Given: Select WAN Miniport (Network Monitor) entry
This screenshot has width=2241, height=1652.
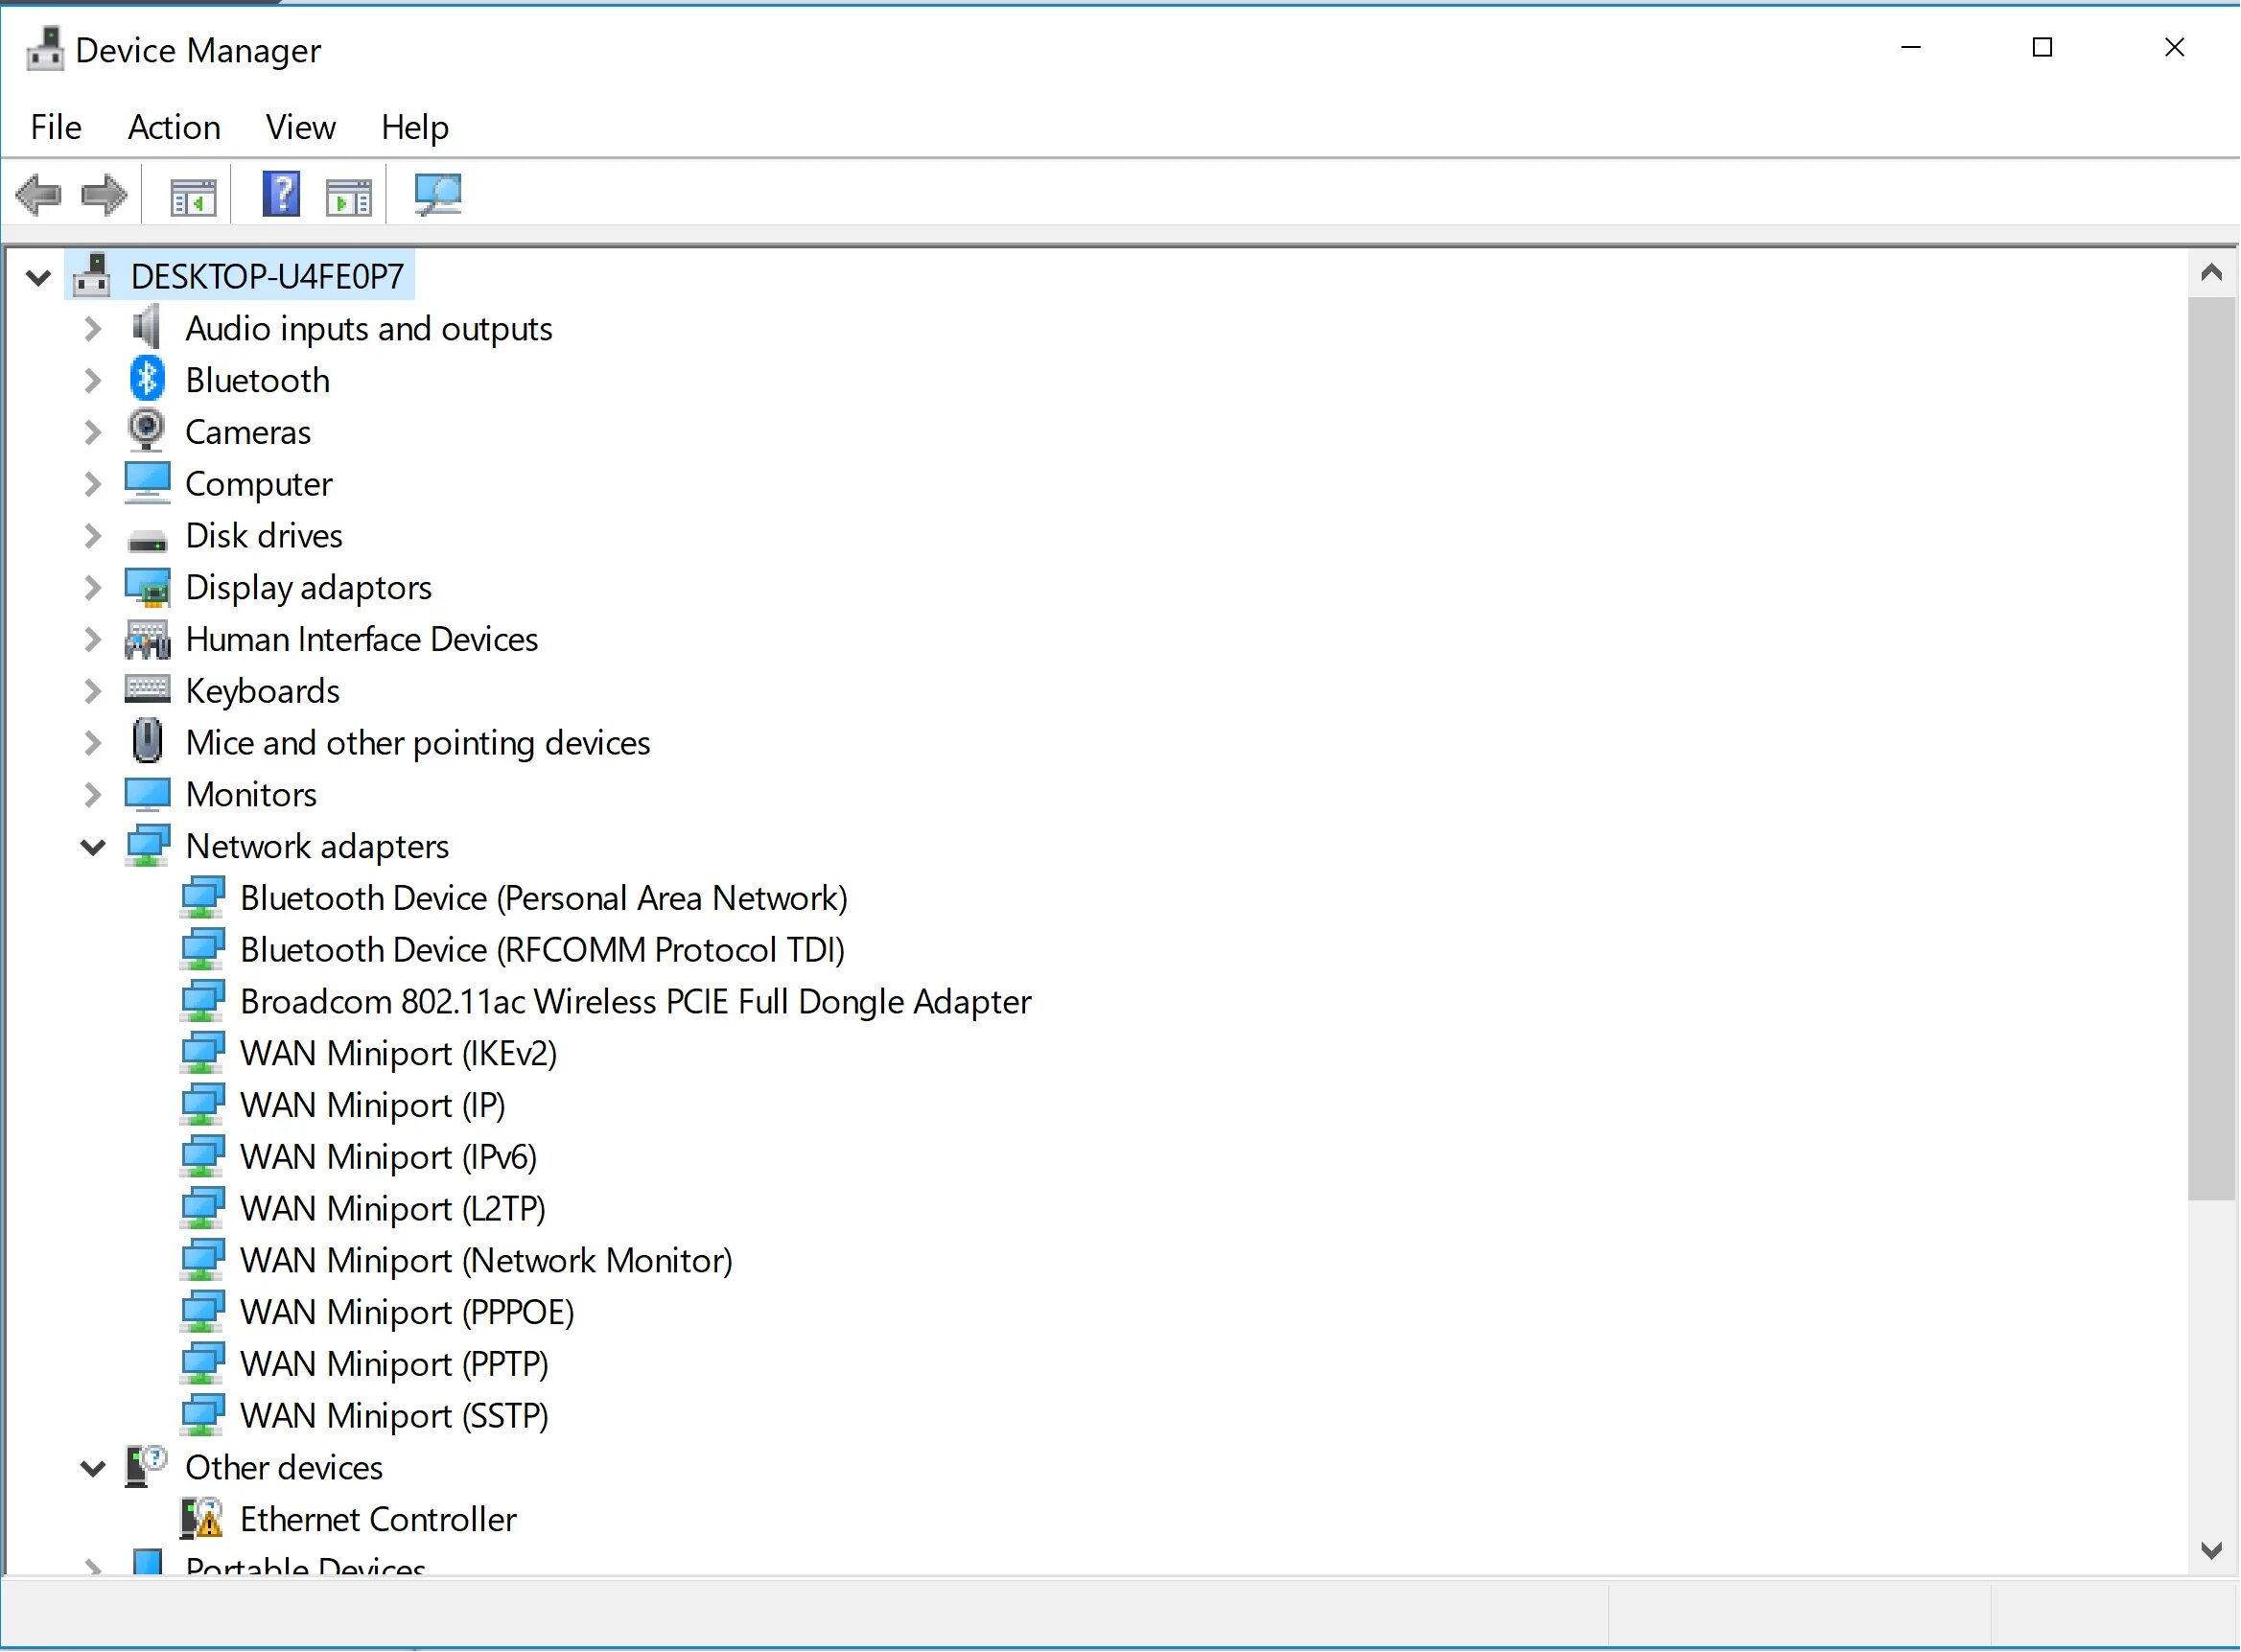Looking at the screenshot, I should click(486, 1260).
